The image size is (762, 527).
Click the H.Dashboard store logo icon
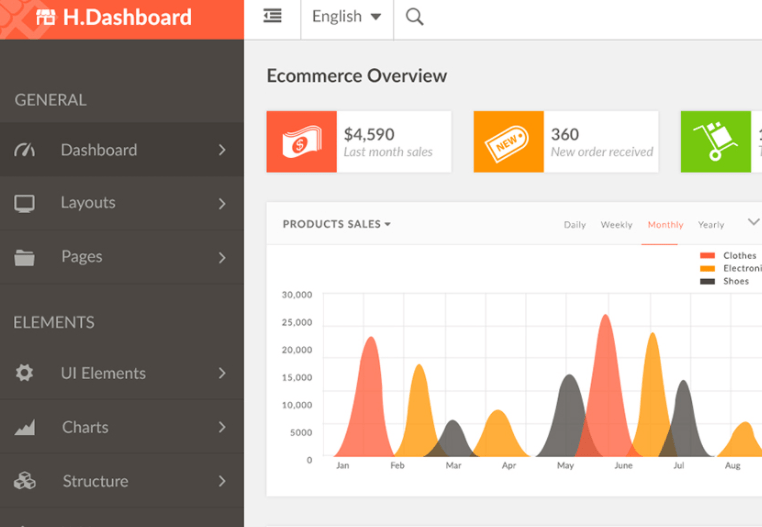pos(46,18)
